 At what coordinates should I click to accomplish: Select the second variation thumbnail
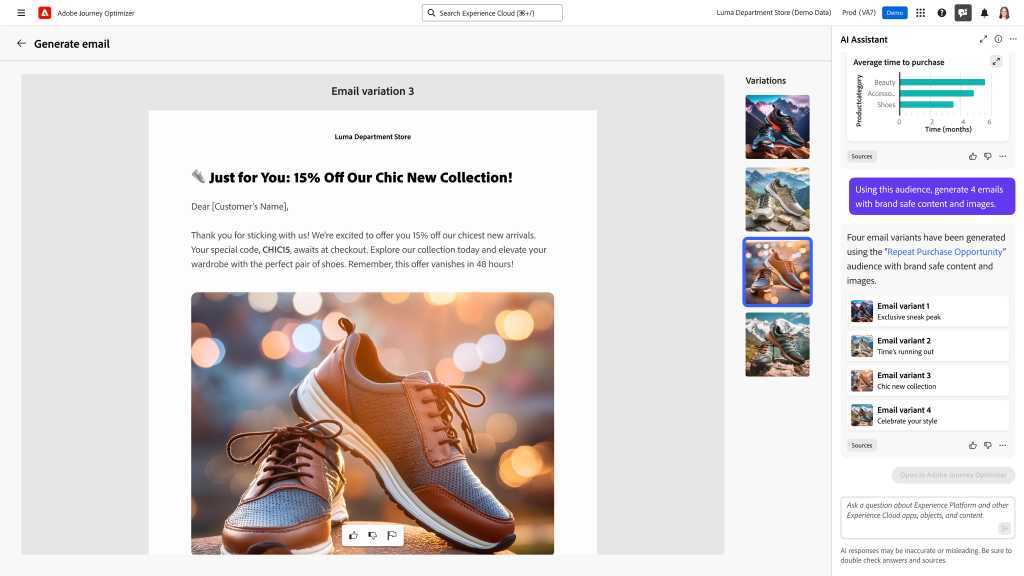(777, 199)
